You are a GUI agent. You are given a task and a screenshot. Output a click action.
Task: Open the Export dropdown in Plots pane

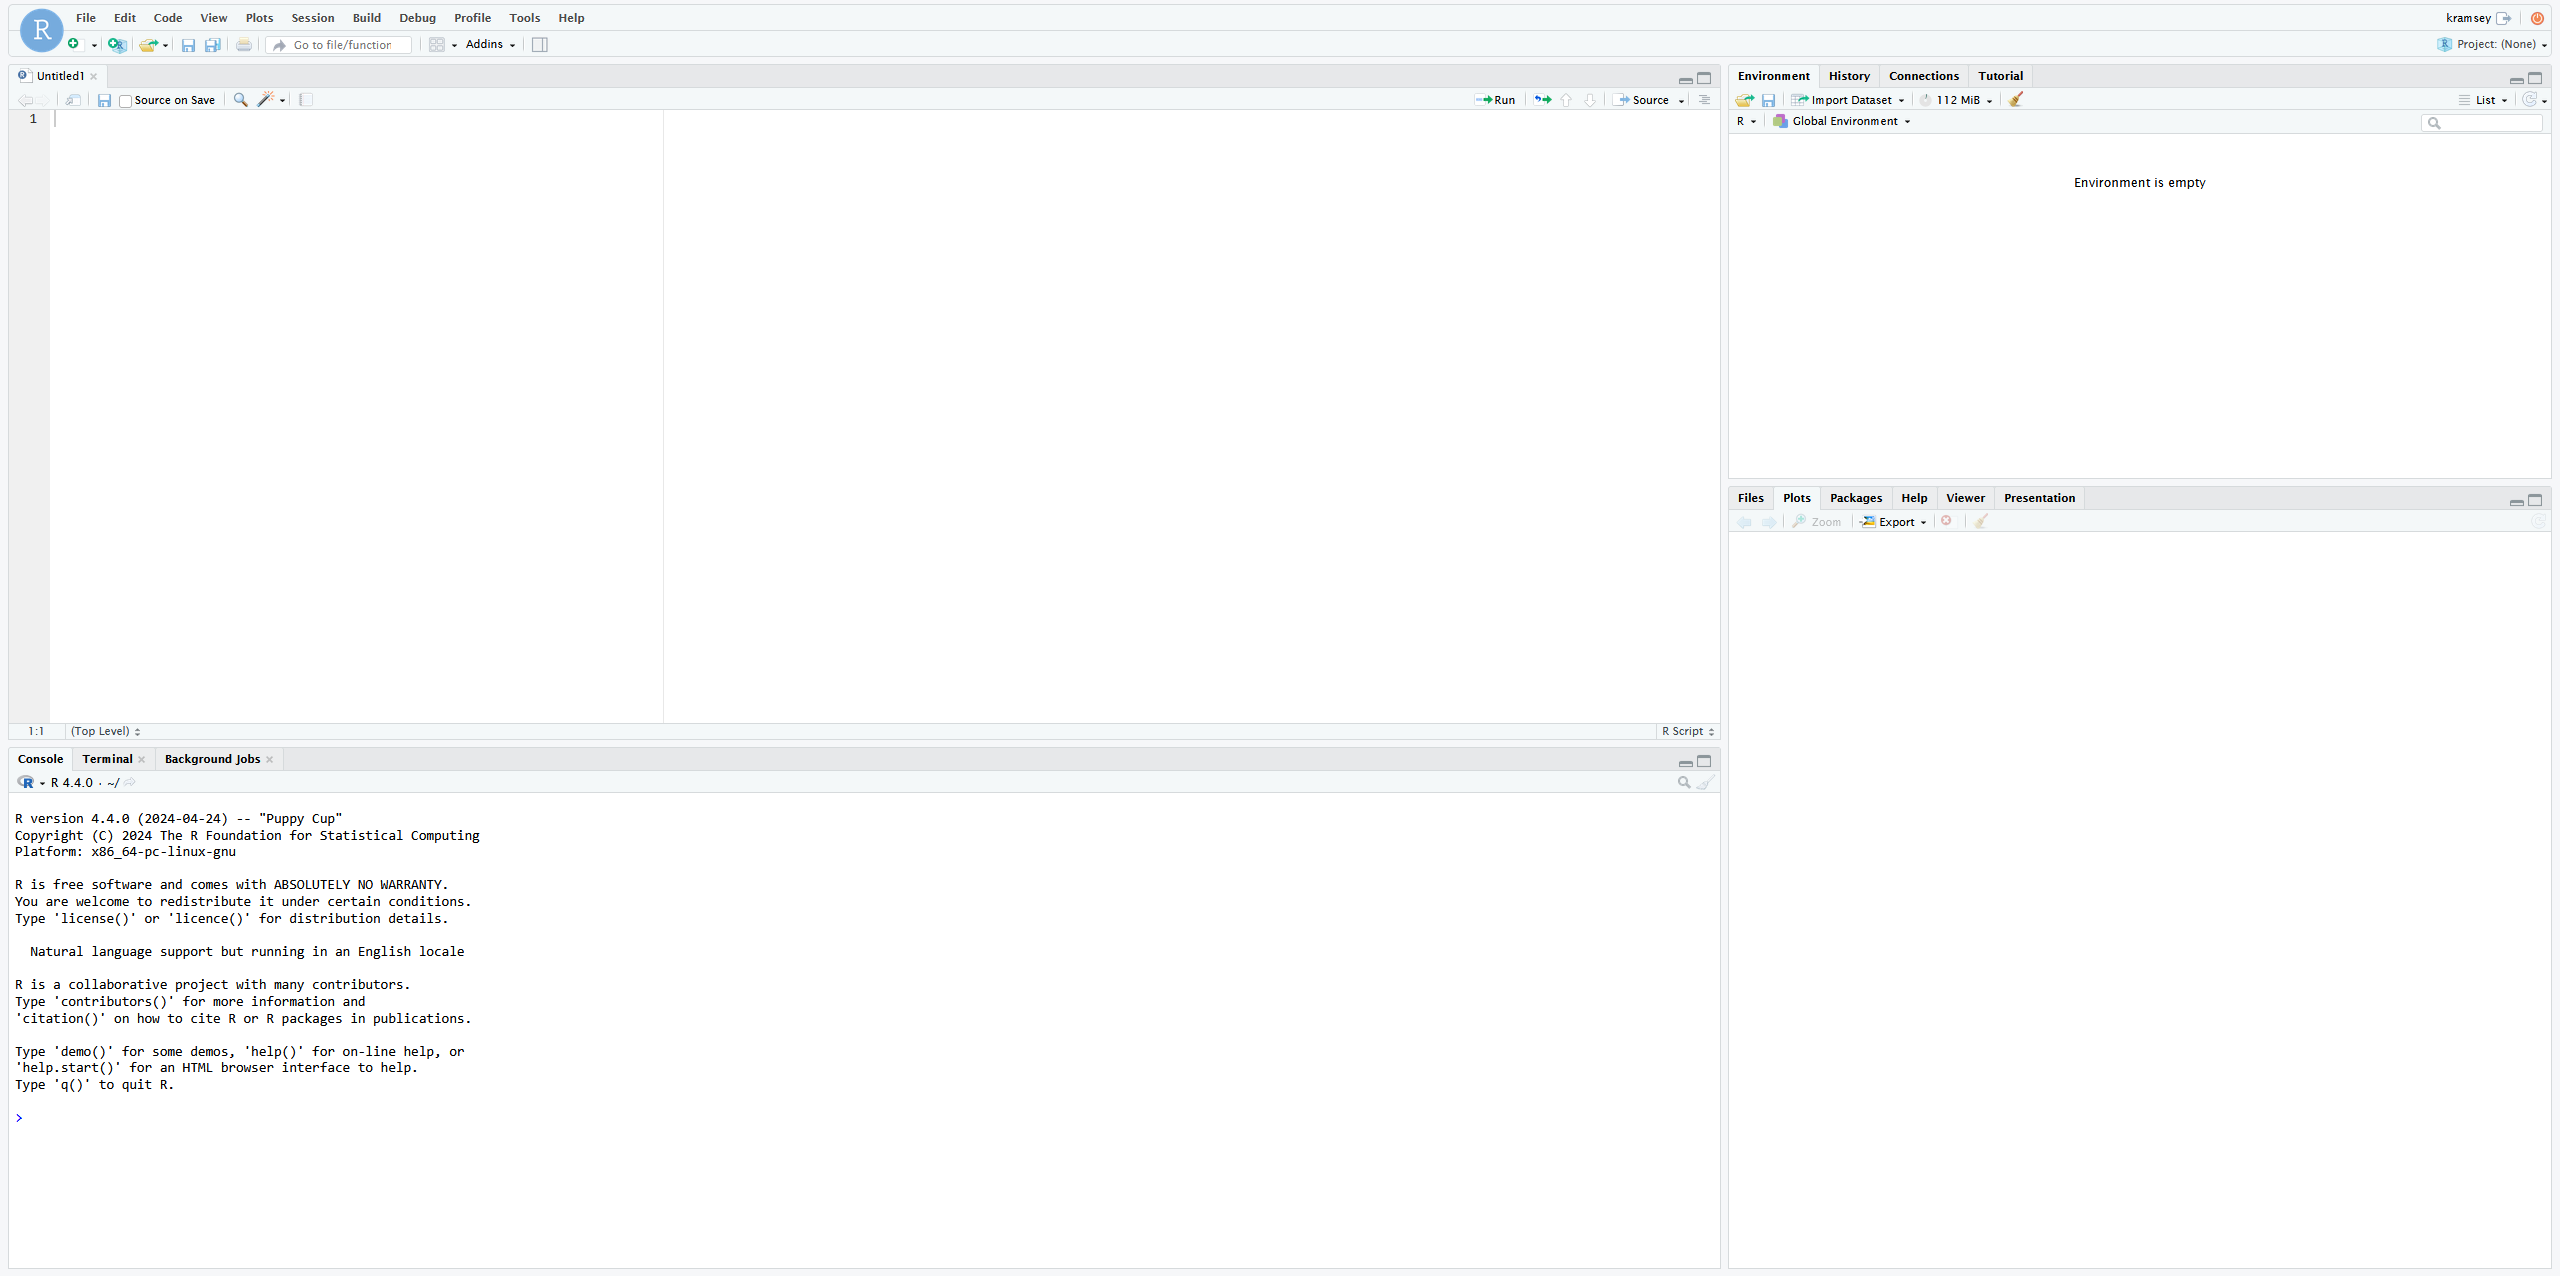tap(1894, 522)
